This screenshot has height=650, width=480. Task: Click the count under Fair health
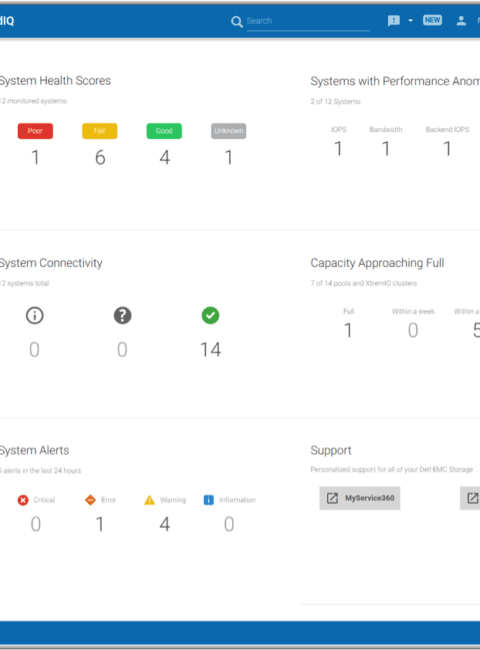(x=100, y=158)
